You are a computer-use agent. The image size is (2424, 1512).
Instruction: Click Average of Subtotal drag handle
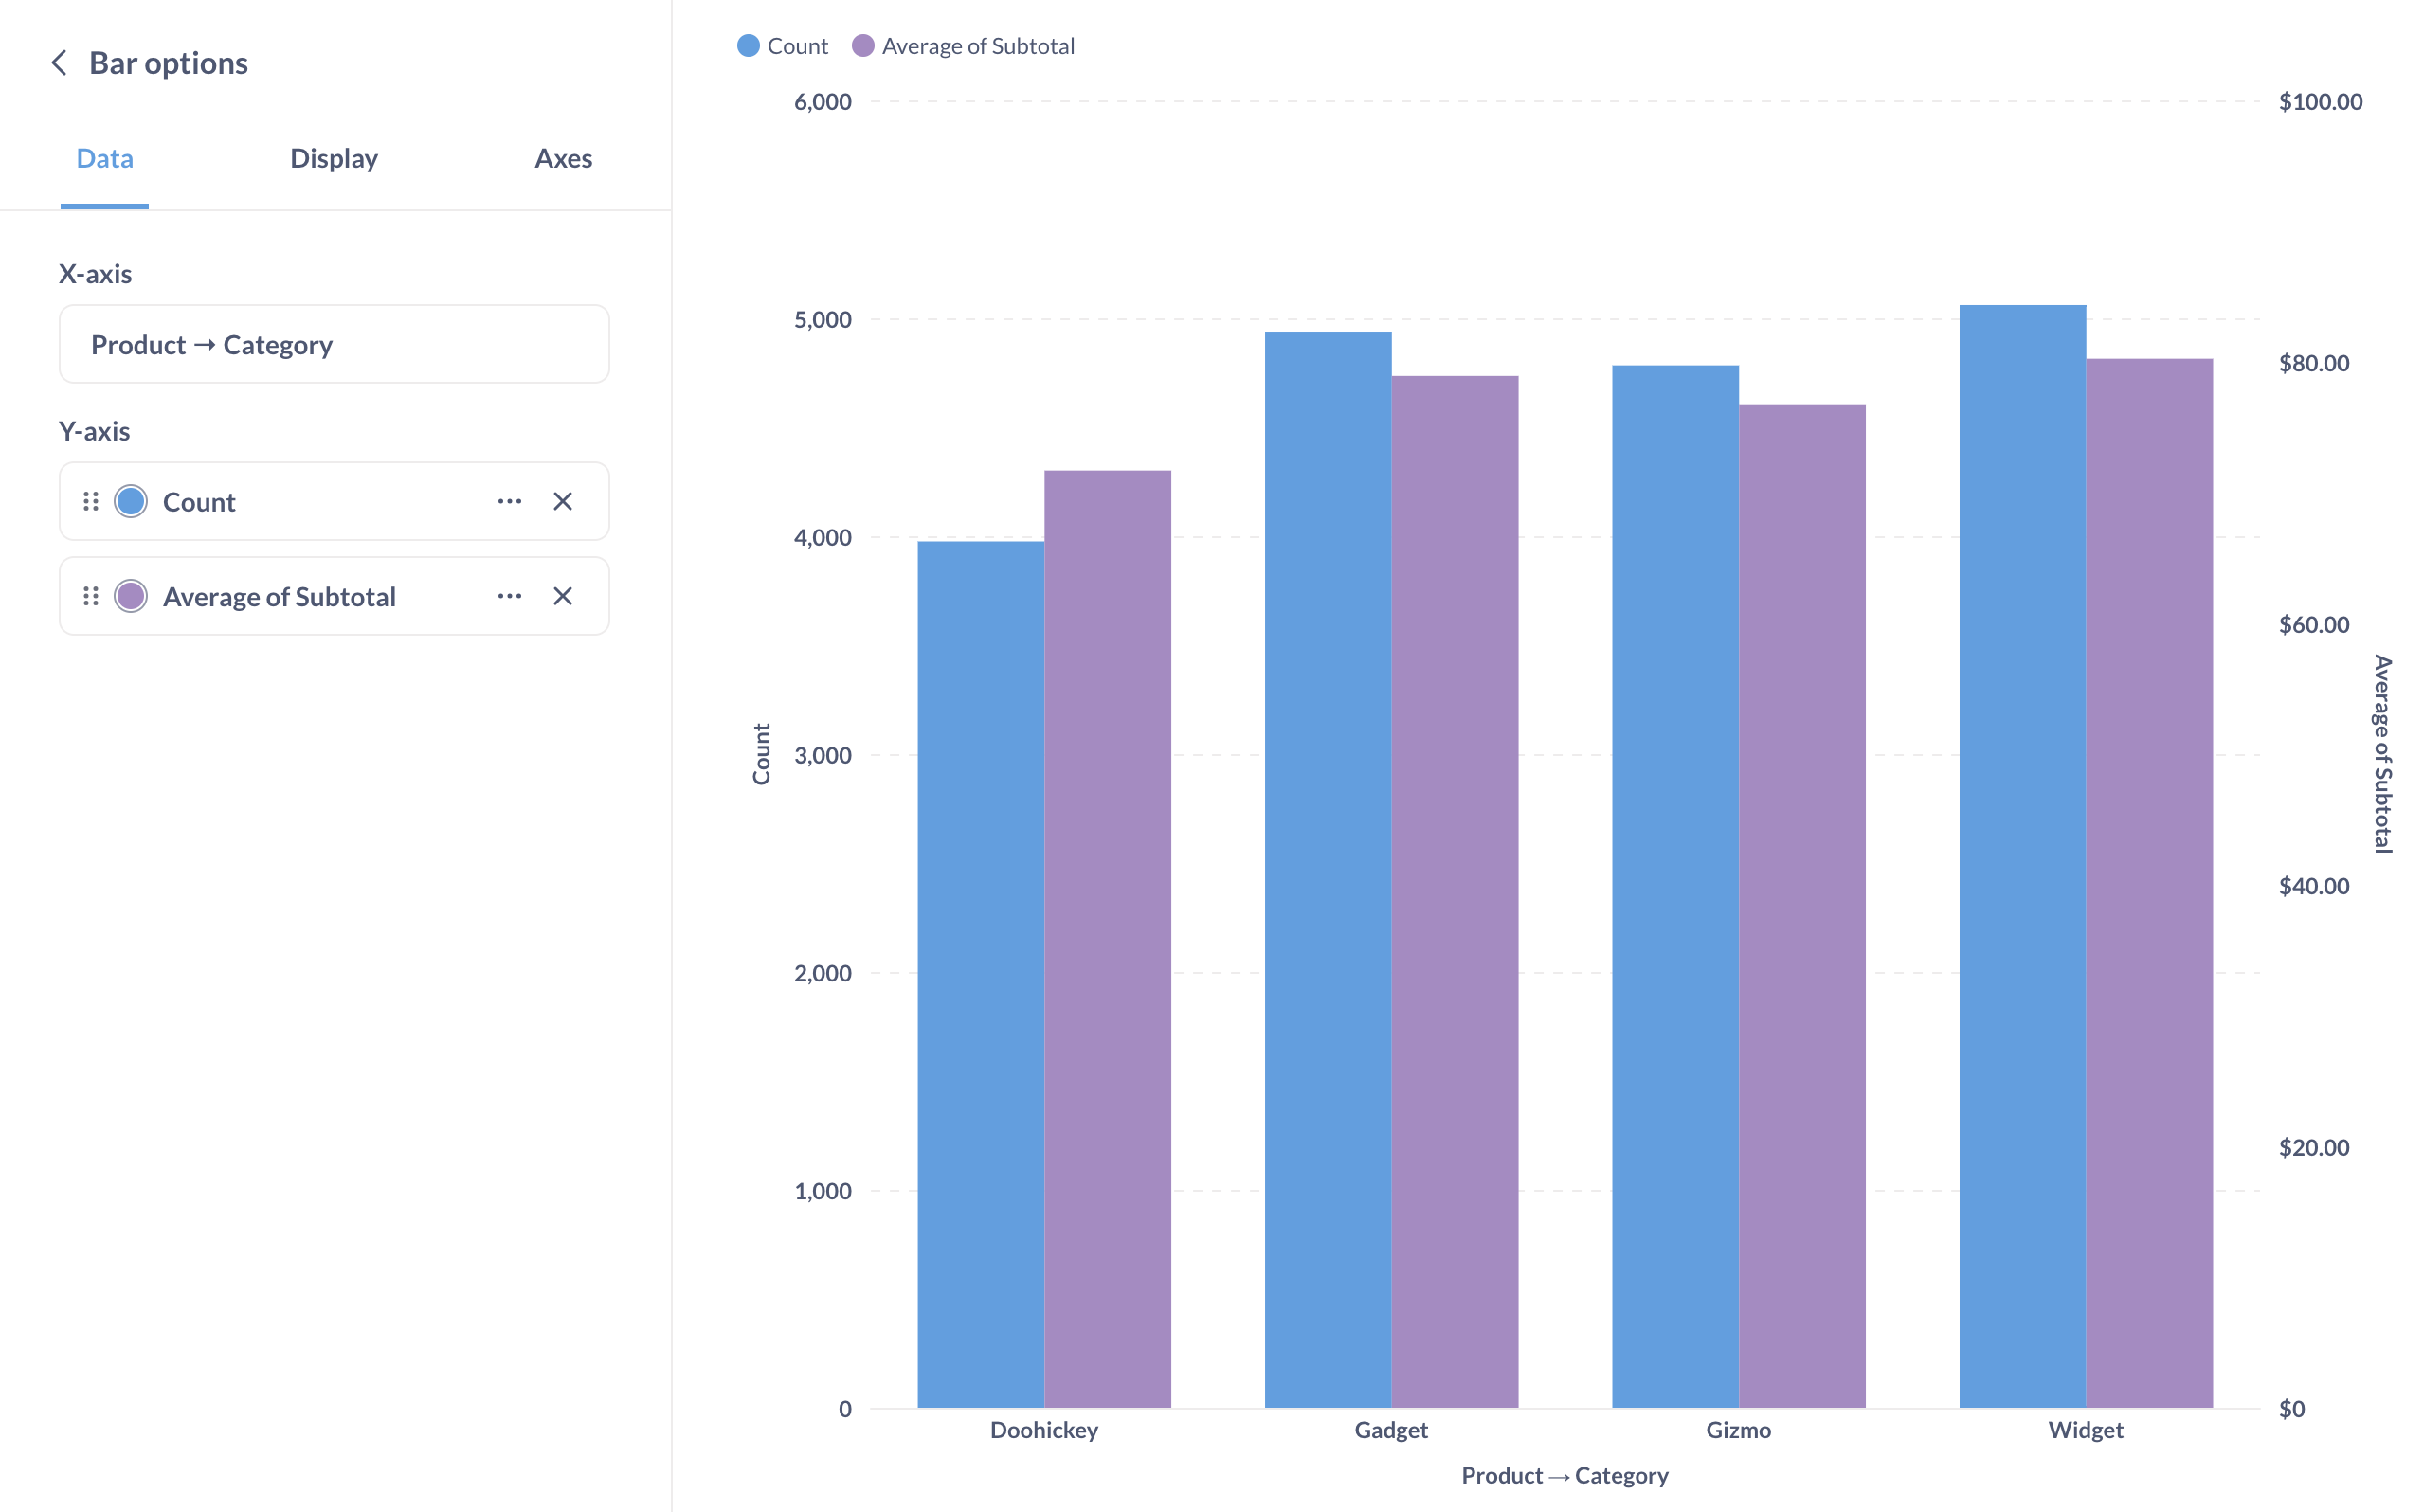click(x=90, y=596)
